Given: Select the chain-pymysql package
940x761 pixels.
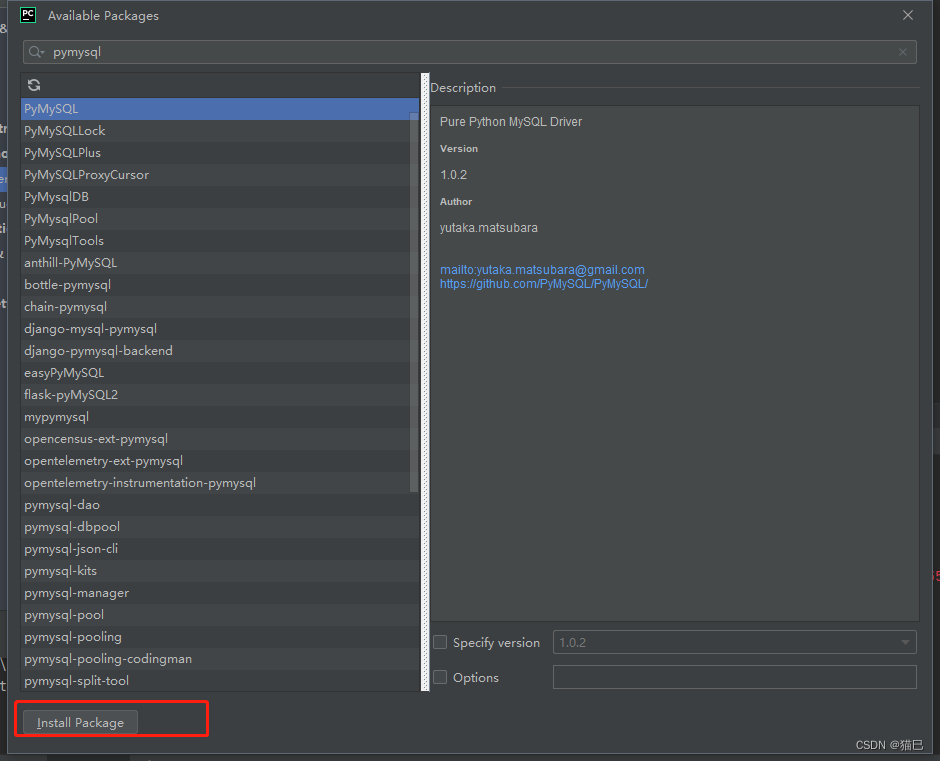Looking at the screenshot, I should pos(219,306).
